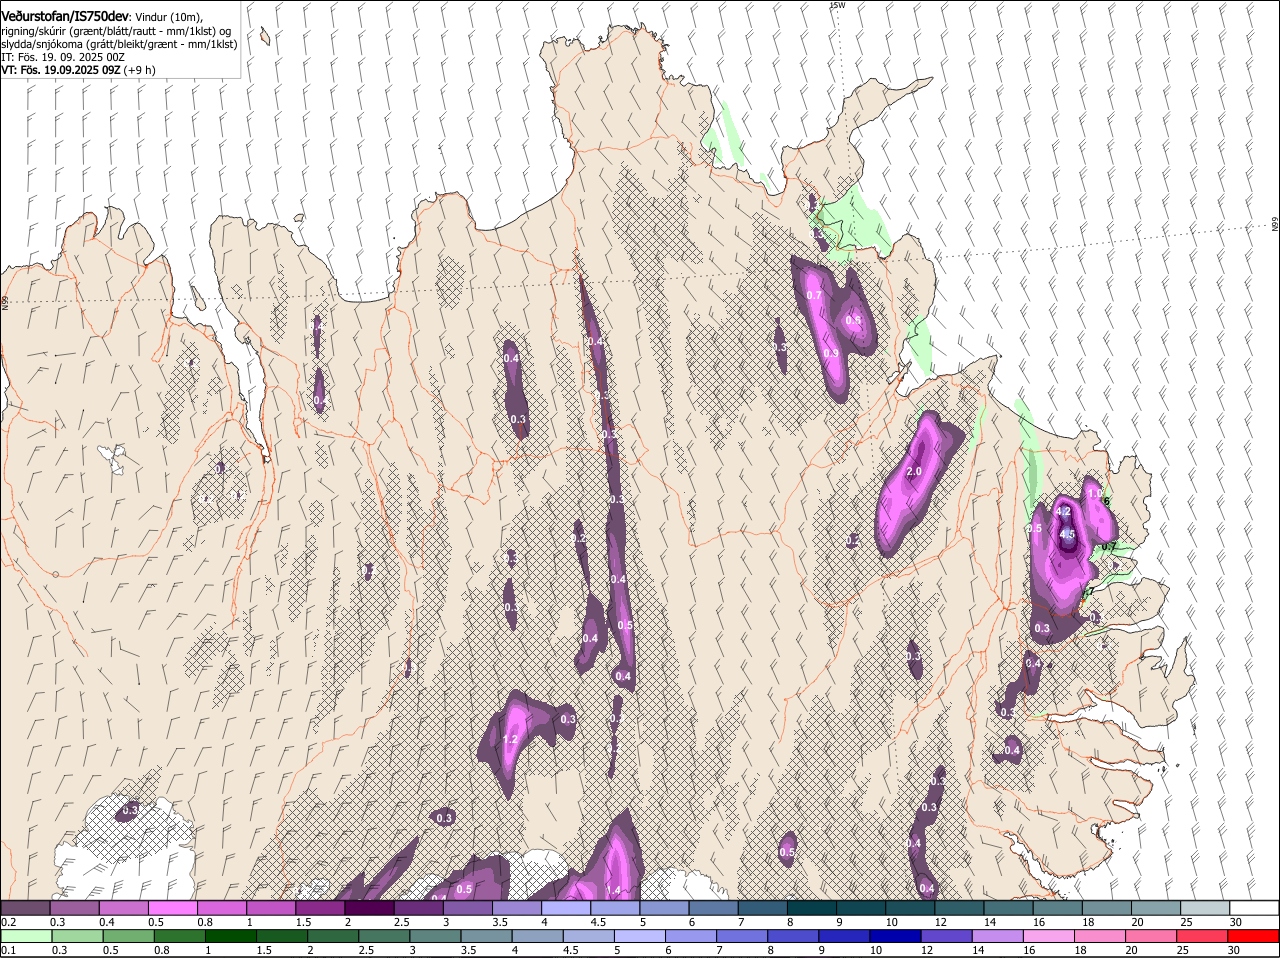Click the title text 'Veðurstofan/IS750dev'
This screenshot has width=1280, height=958.
[x=65, y=17]
